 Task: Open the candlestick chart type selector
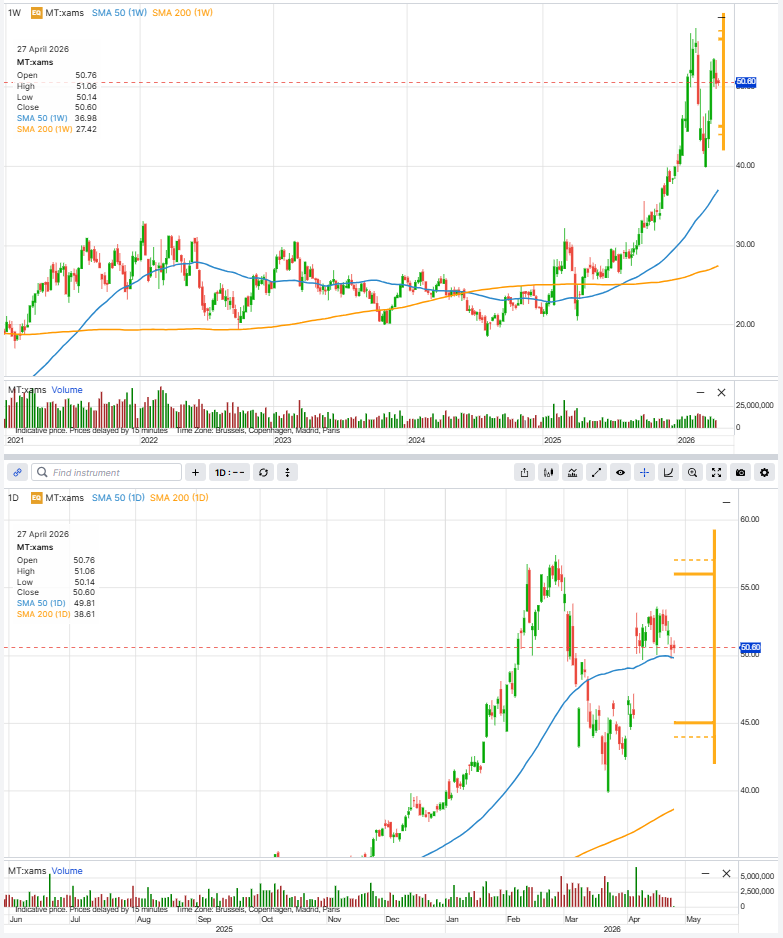click(549, 472)
